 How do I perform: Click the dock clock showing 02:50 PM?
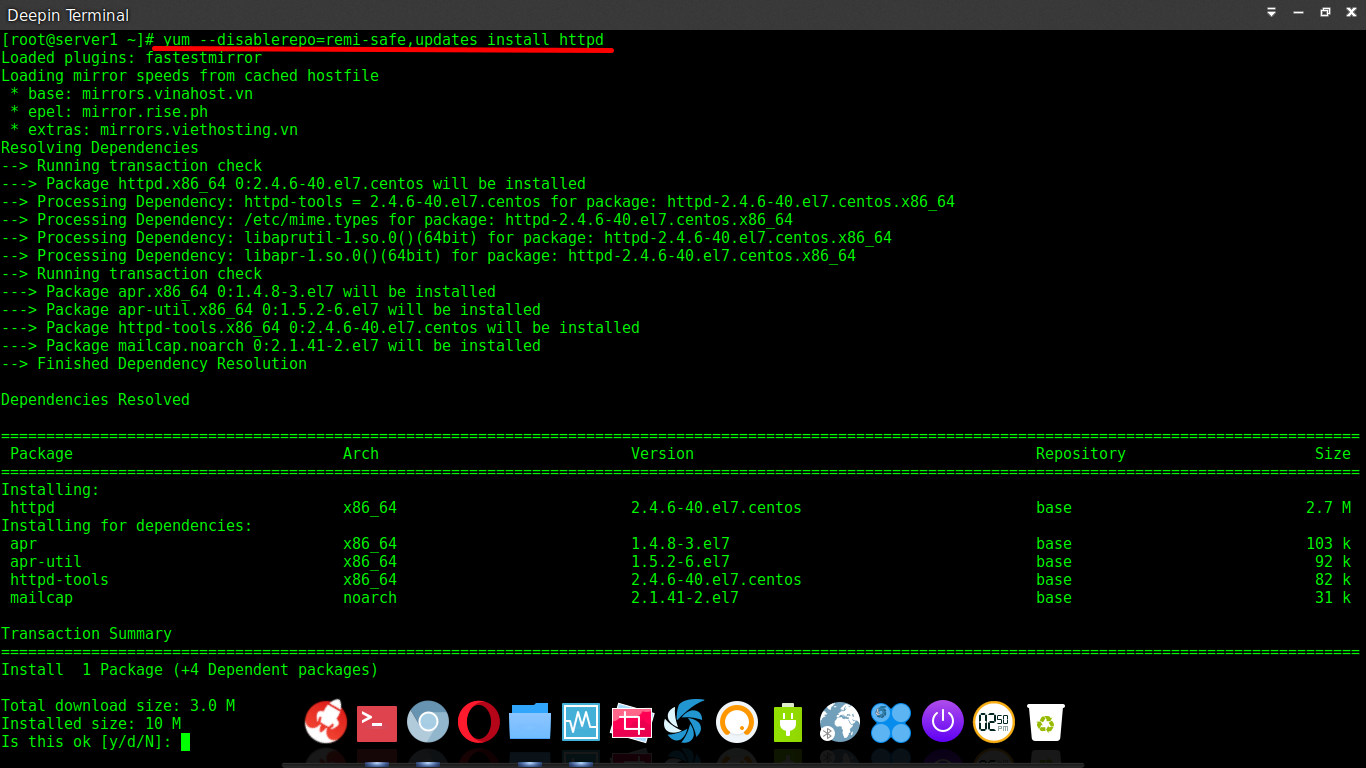[x=994, y=721]
